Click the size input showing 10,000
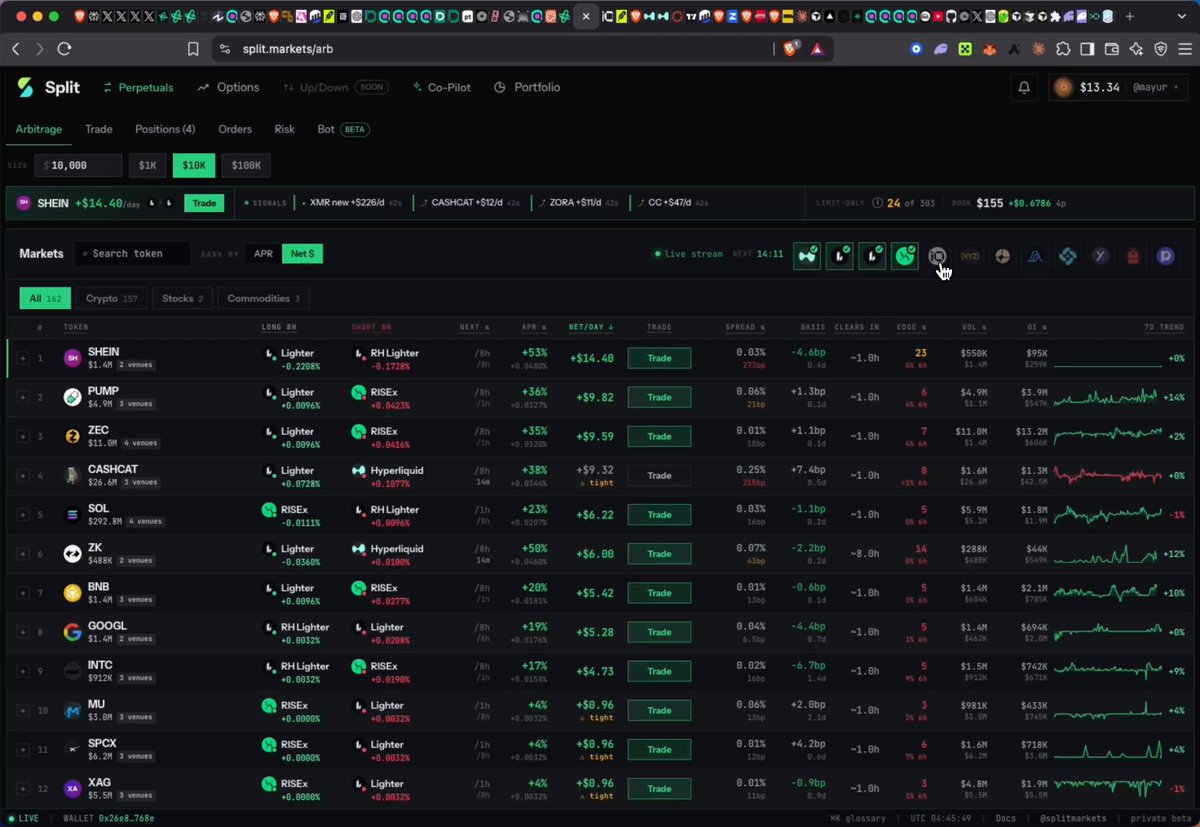The width and height of the screenshot is (1200, 827). tap(78, 166)
